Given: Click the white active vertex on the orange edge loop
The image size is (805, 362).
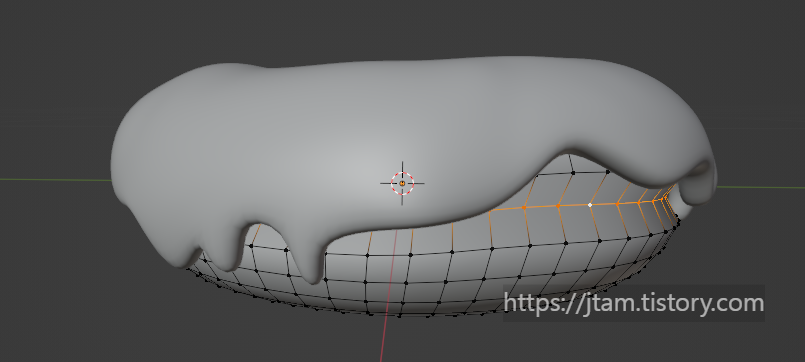Looking at the screenshot, I should [590, 205].
